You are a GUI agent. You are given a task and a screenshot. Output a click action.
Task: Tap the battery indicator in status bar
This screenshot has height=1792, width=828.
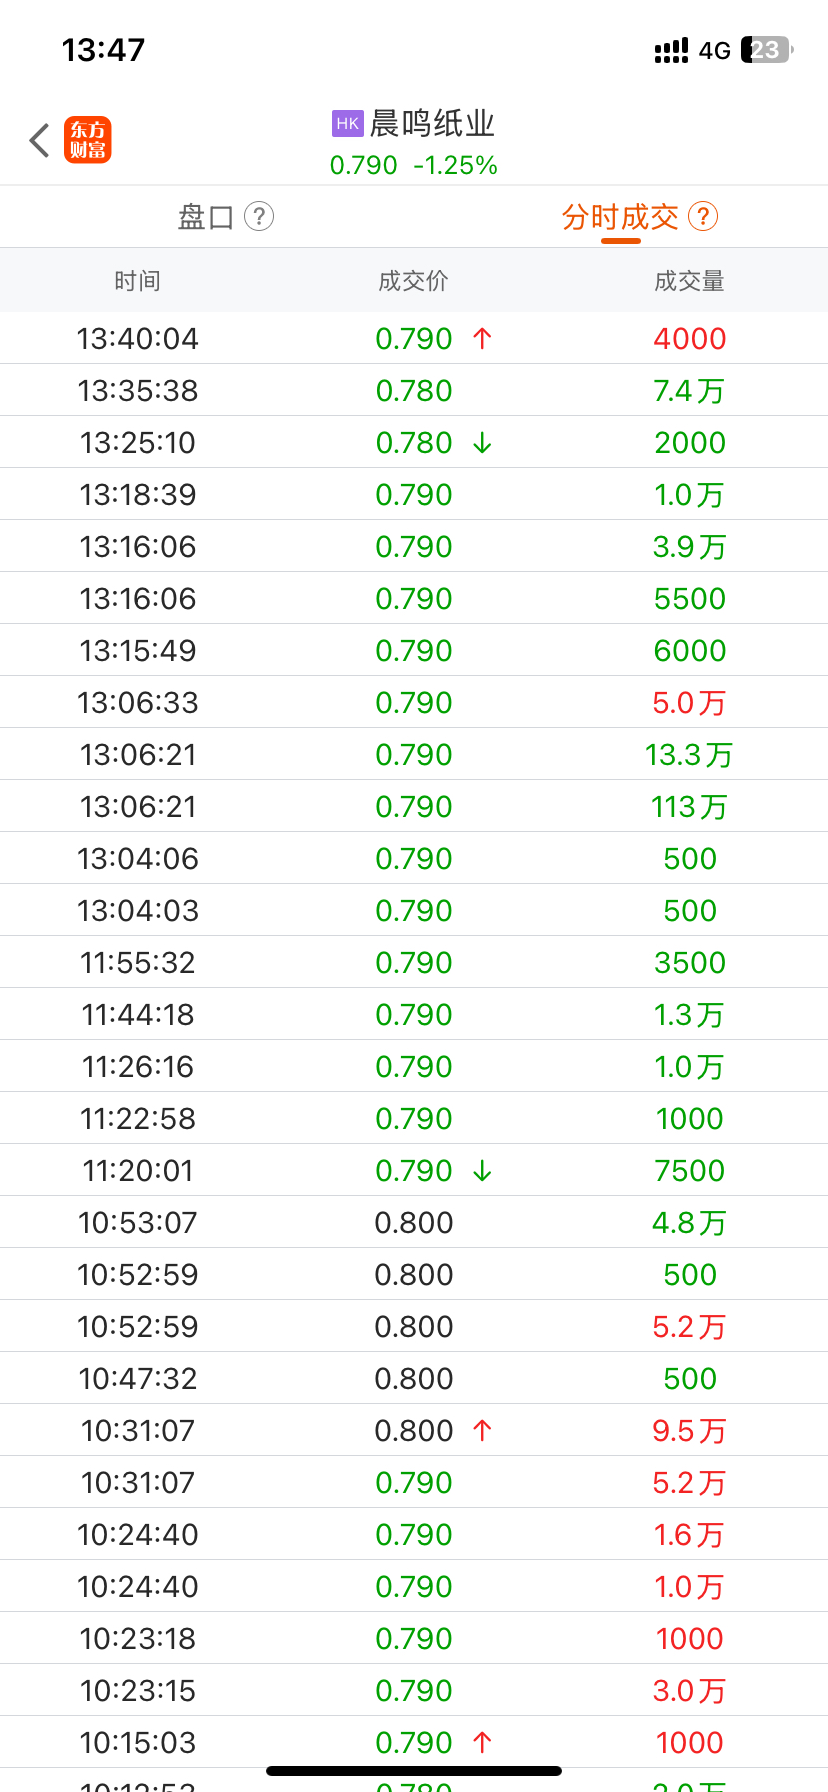coord(766,50)
